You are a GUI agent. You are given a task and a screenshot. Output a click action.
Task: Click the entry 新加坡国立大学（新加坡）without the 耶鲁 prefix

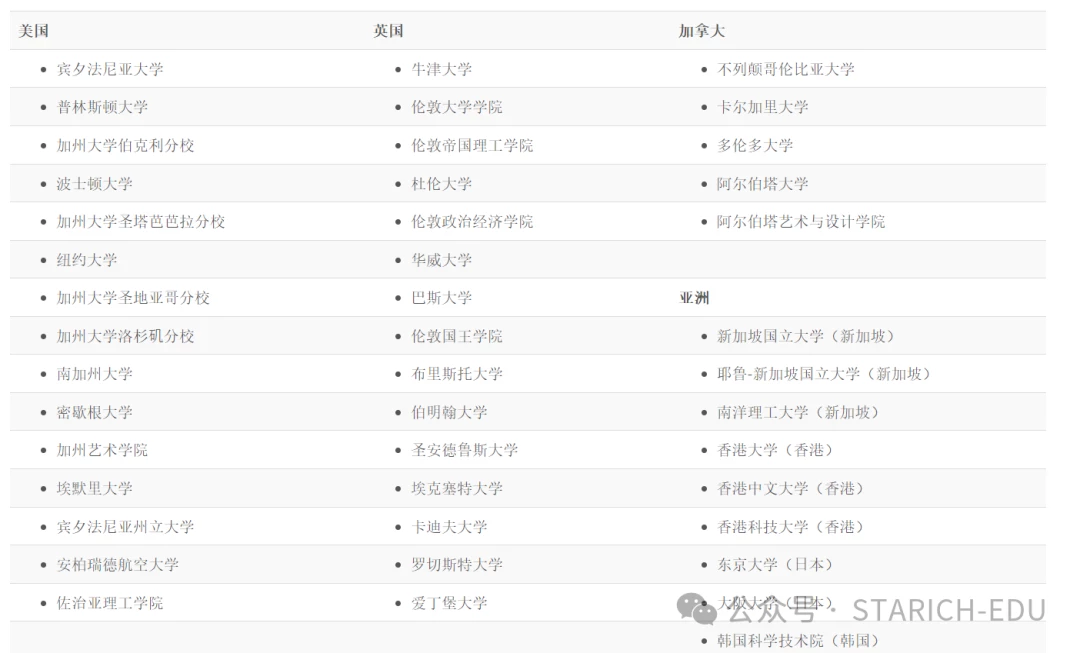pyautogui.click(x=806, y=336)
